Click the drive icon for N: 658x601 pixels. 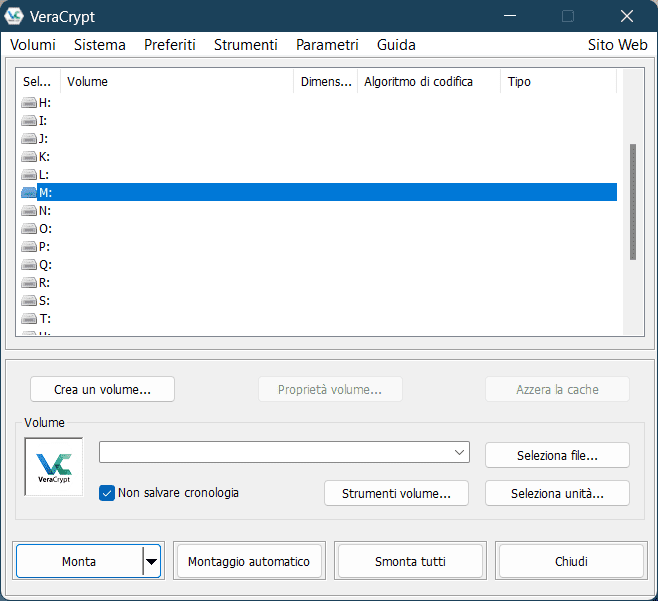(29, 211)
